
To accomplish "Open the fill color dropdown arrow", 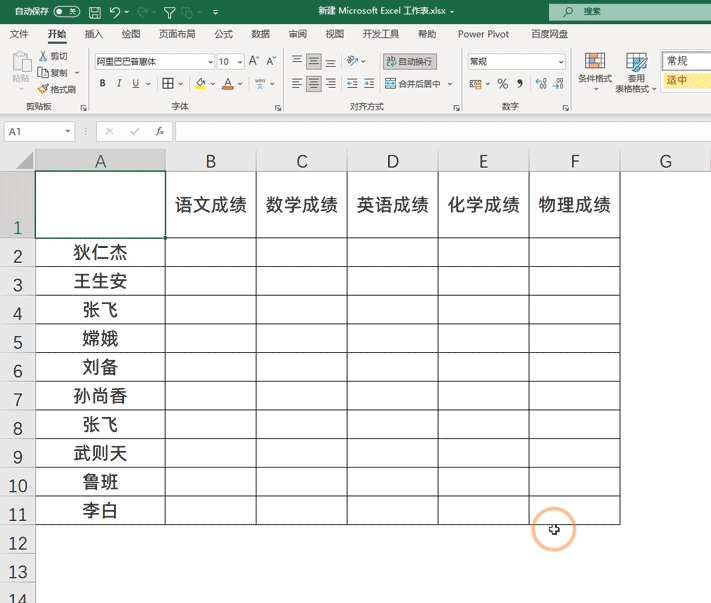I will point(212,84).
